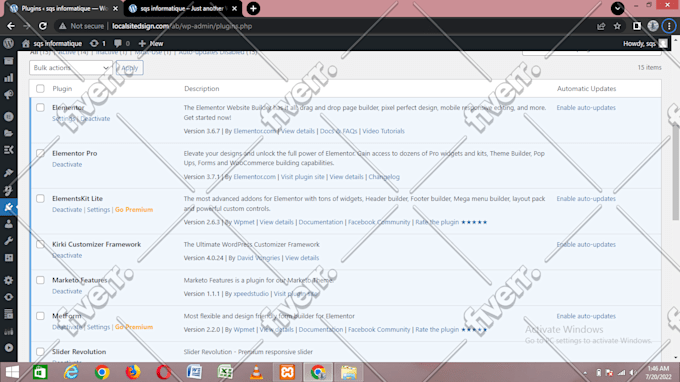Tick the Elementor Pro plugin checkbox
Image resolution: width=680 pixels, height=382 pixels.
point(40,153)
